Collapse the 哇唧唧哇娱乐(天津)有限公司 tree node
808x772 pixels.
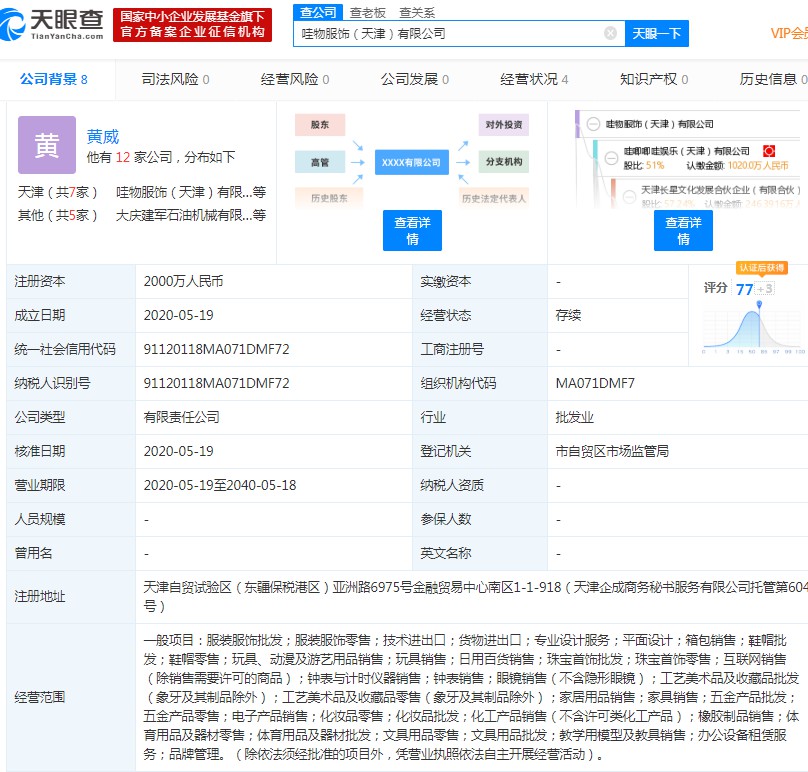tap(611, 158)
